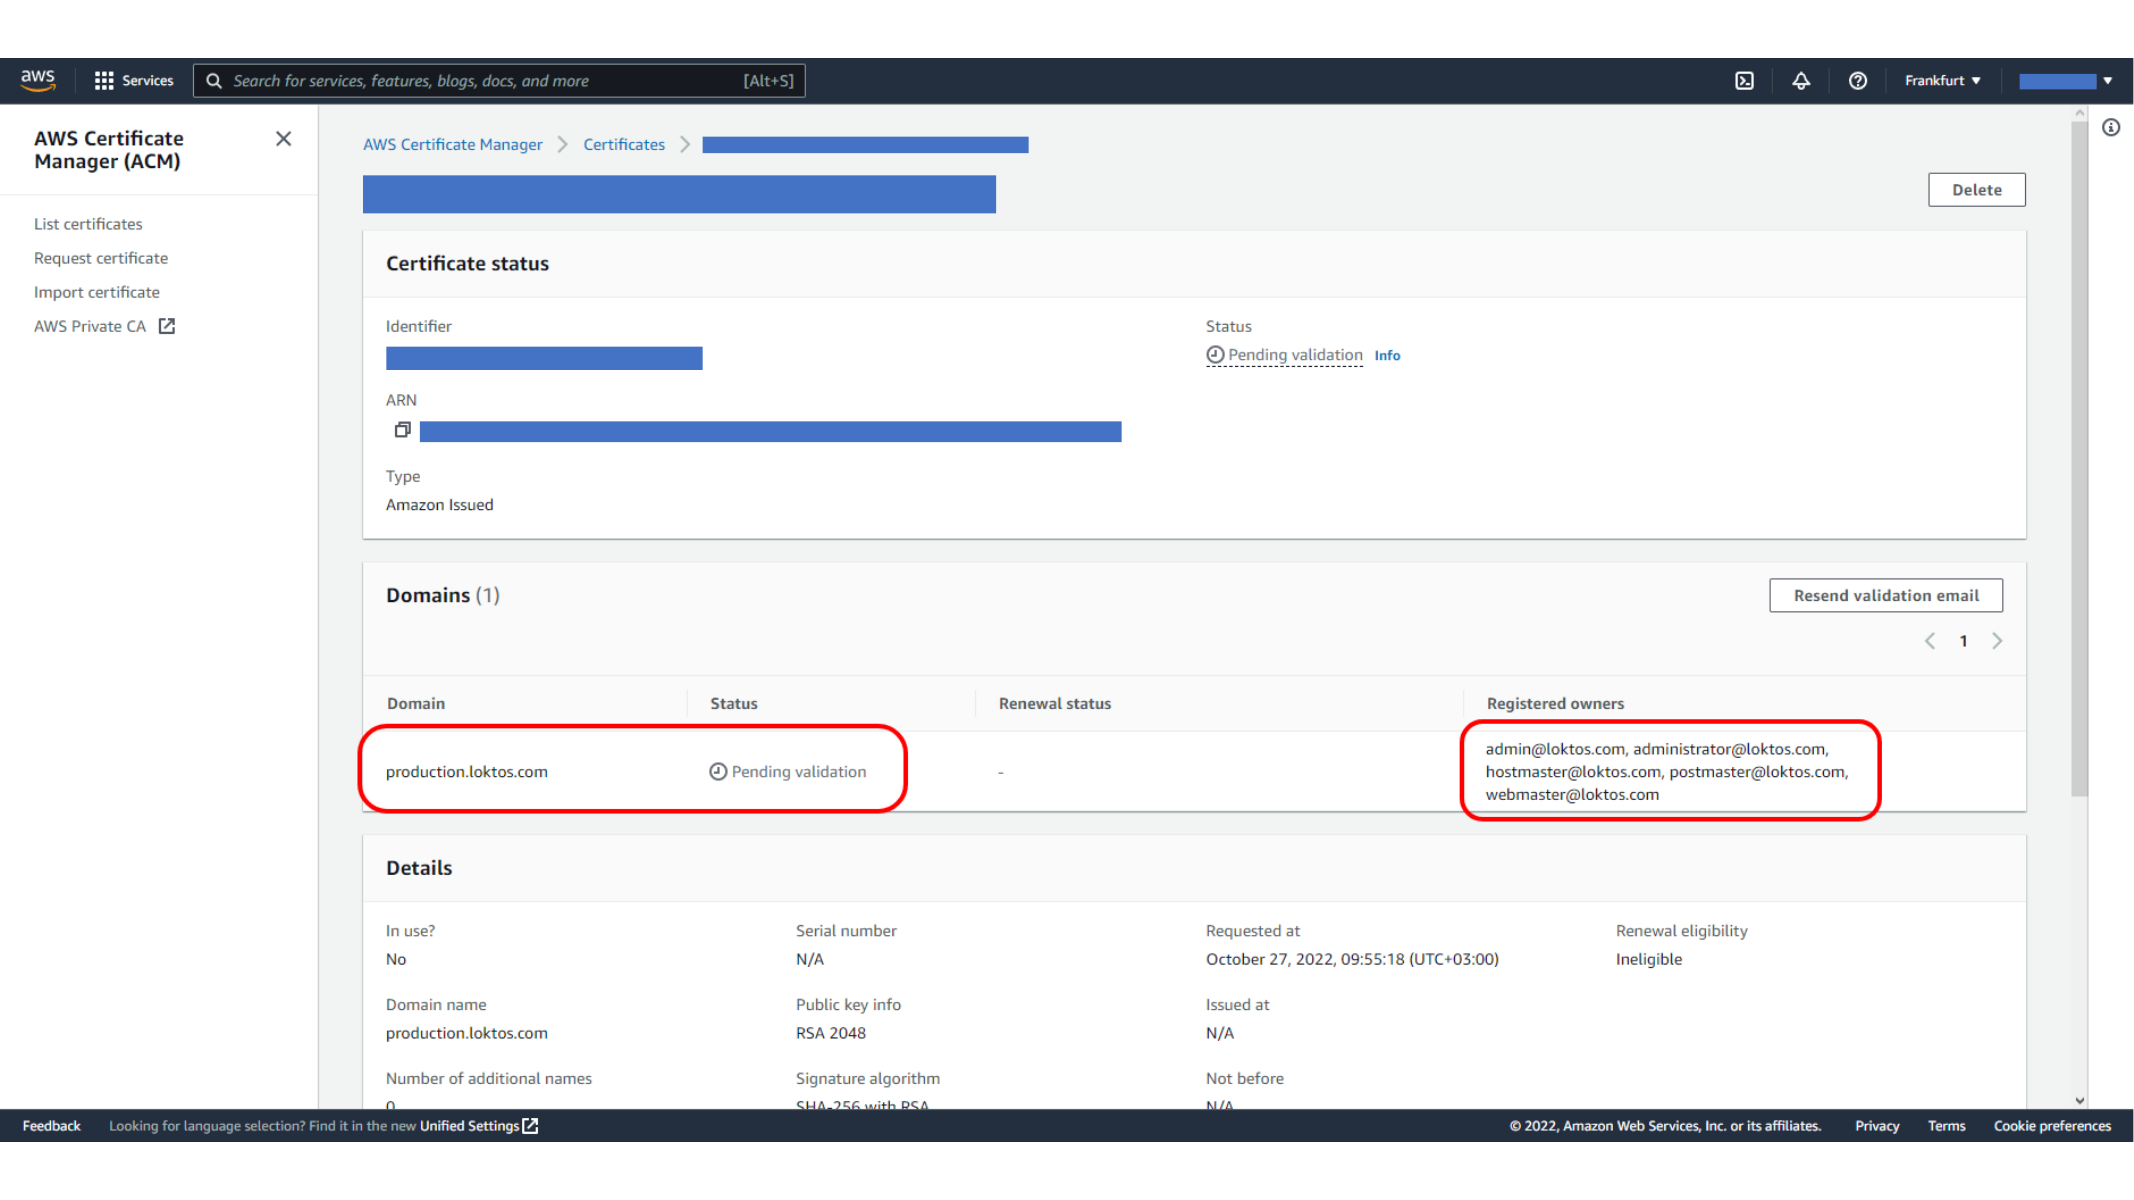Click the AWS logo home icon
The width and height of the screenshot is (2134, 1200).
38,80
